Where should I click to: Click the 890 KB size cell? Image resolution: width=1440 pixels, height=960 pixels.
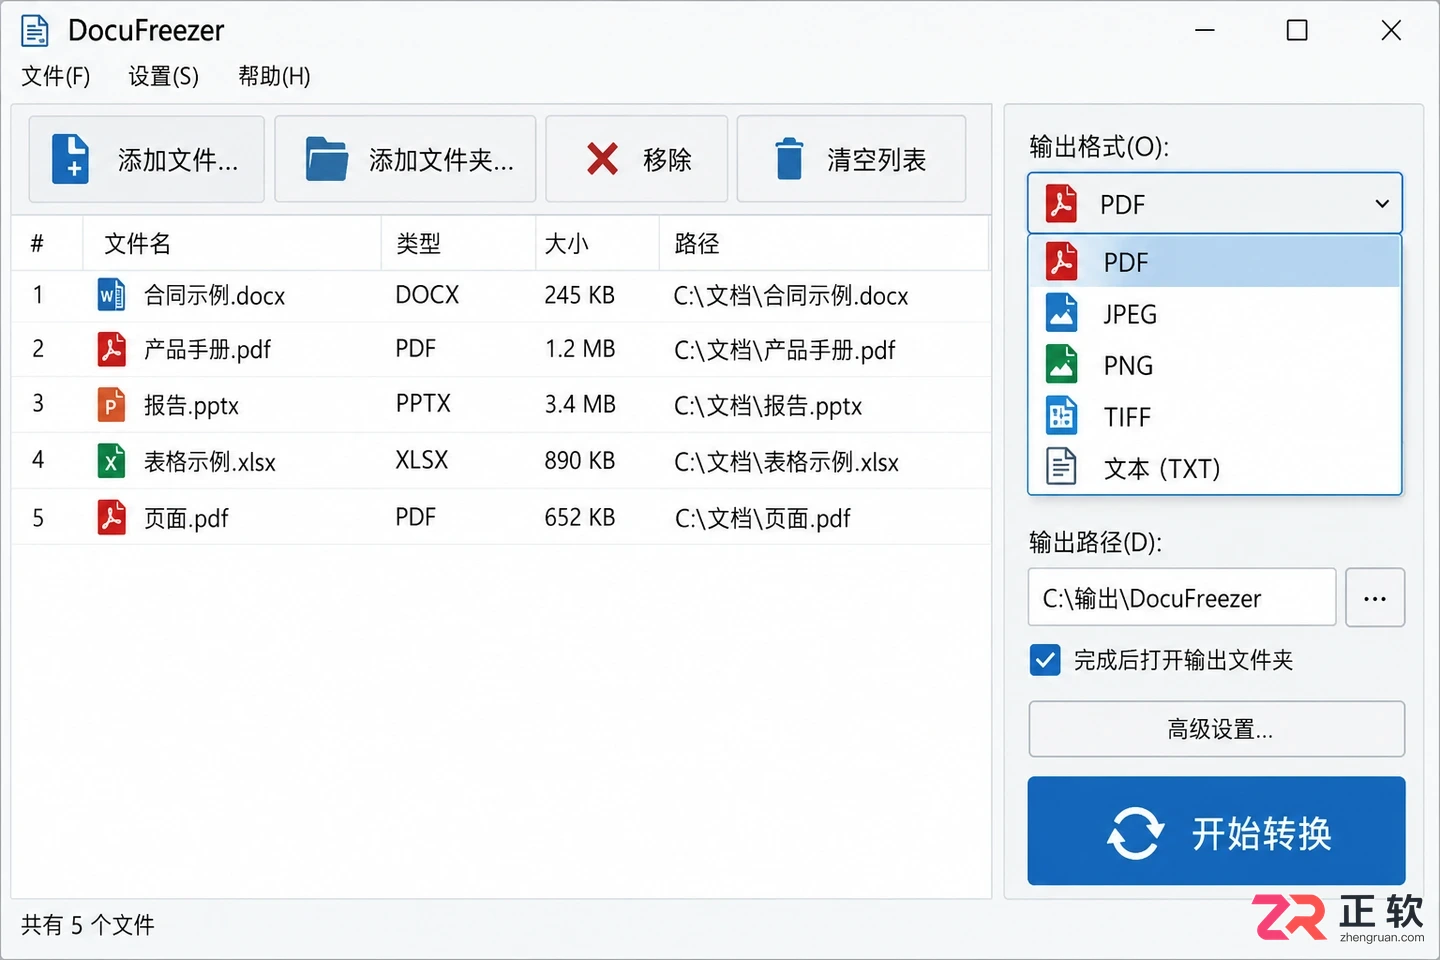click(580, 460)
